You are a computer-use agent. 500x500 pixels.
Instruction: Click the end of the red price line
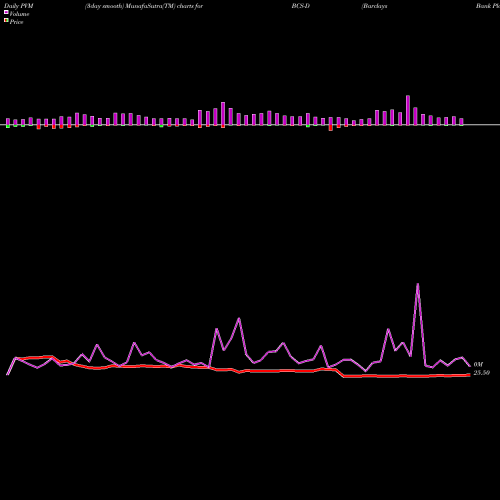(469, 375)
